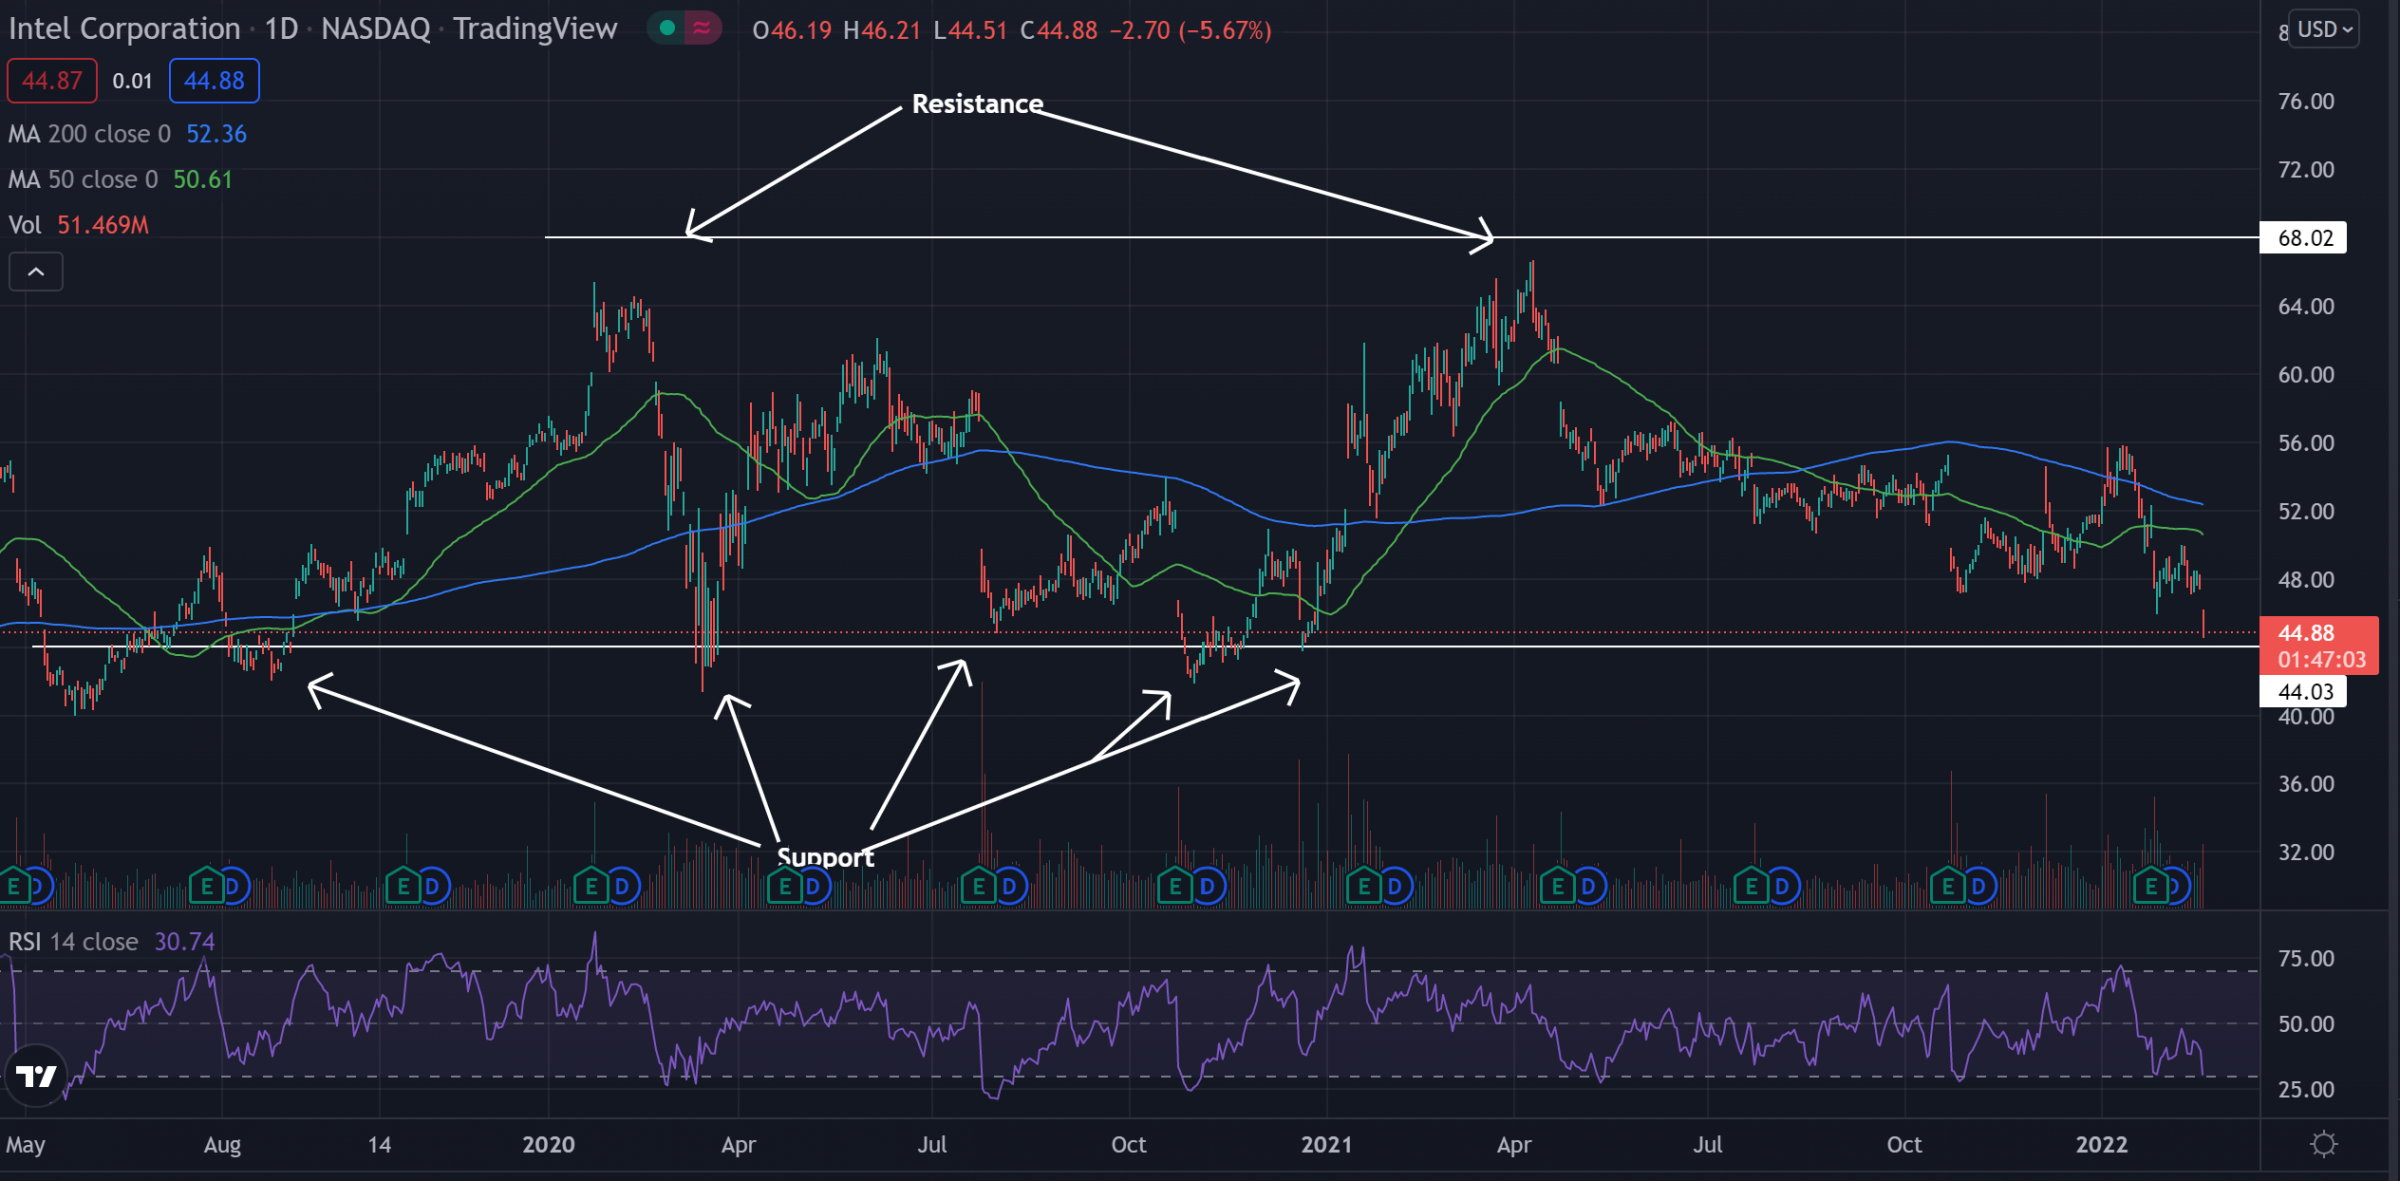Image resolution: width=2400 pixels, height=1181 pixels.
Task: Open earnings E marker near Oct 2020
Action: click(1175, 886)
